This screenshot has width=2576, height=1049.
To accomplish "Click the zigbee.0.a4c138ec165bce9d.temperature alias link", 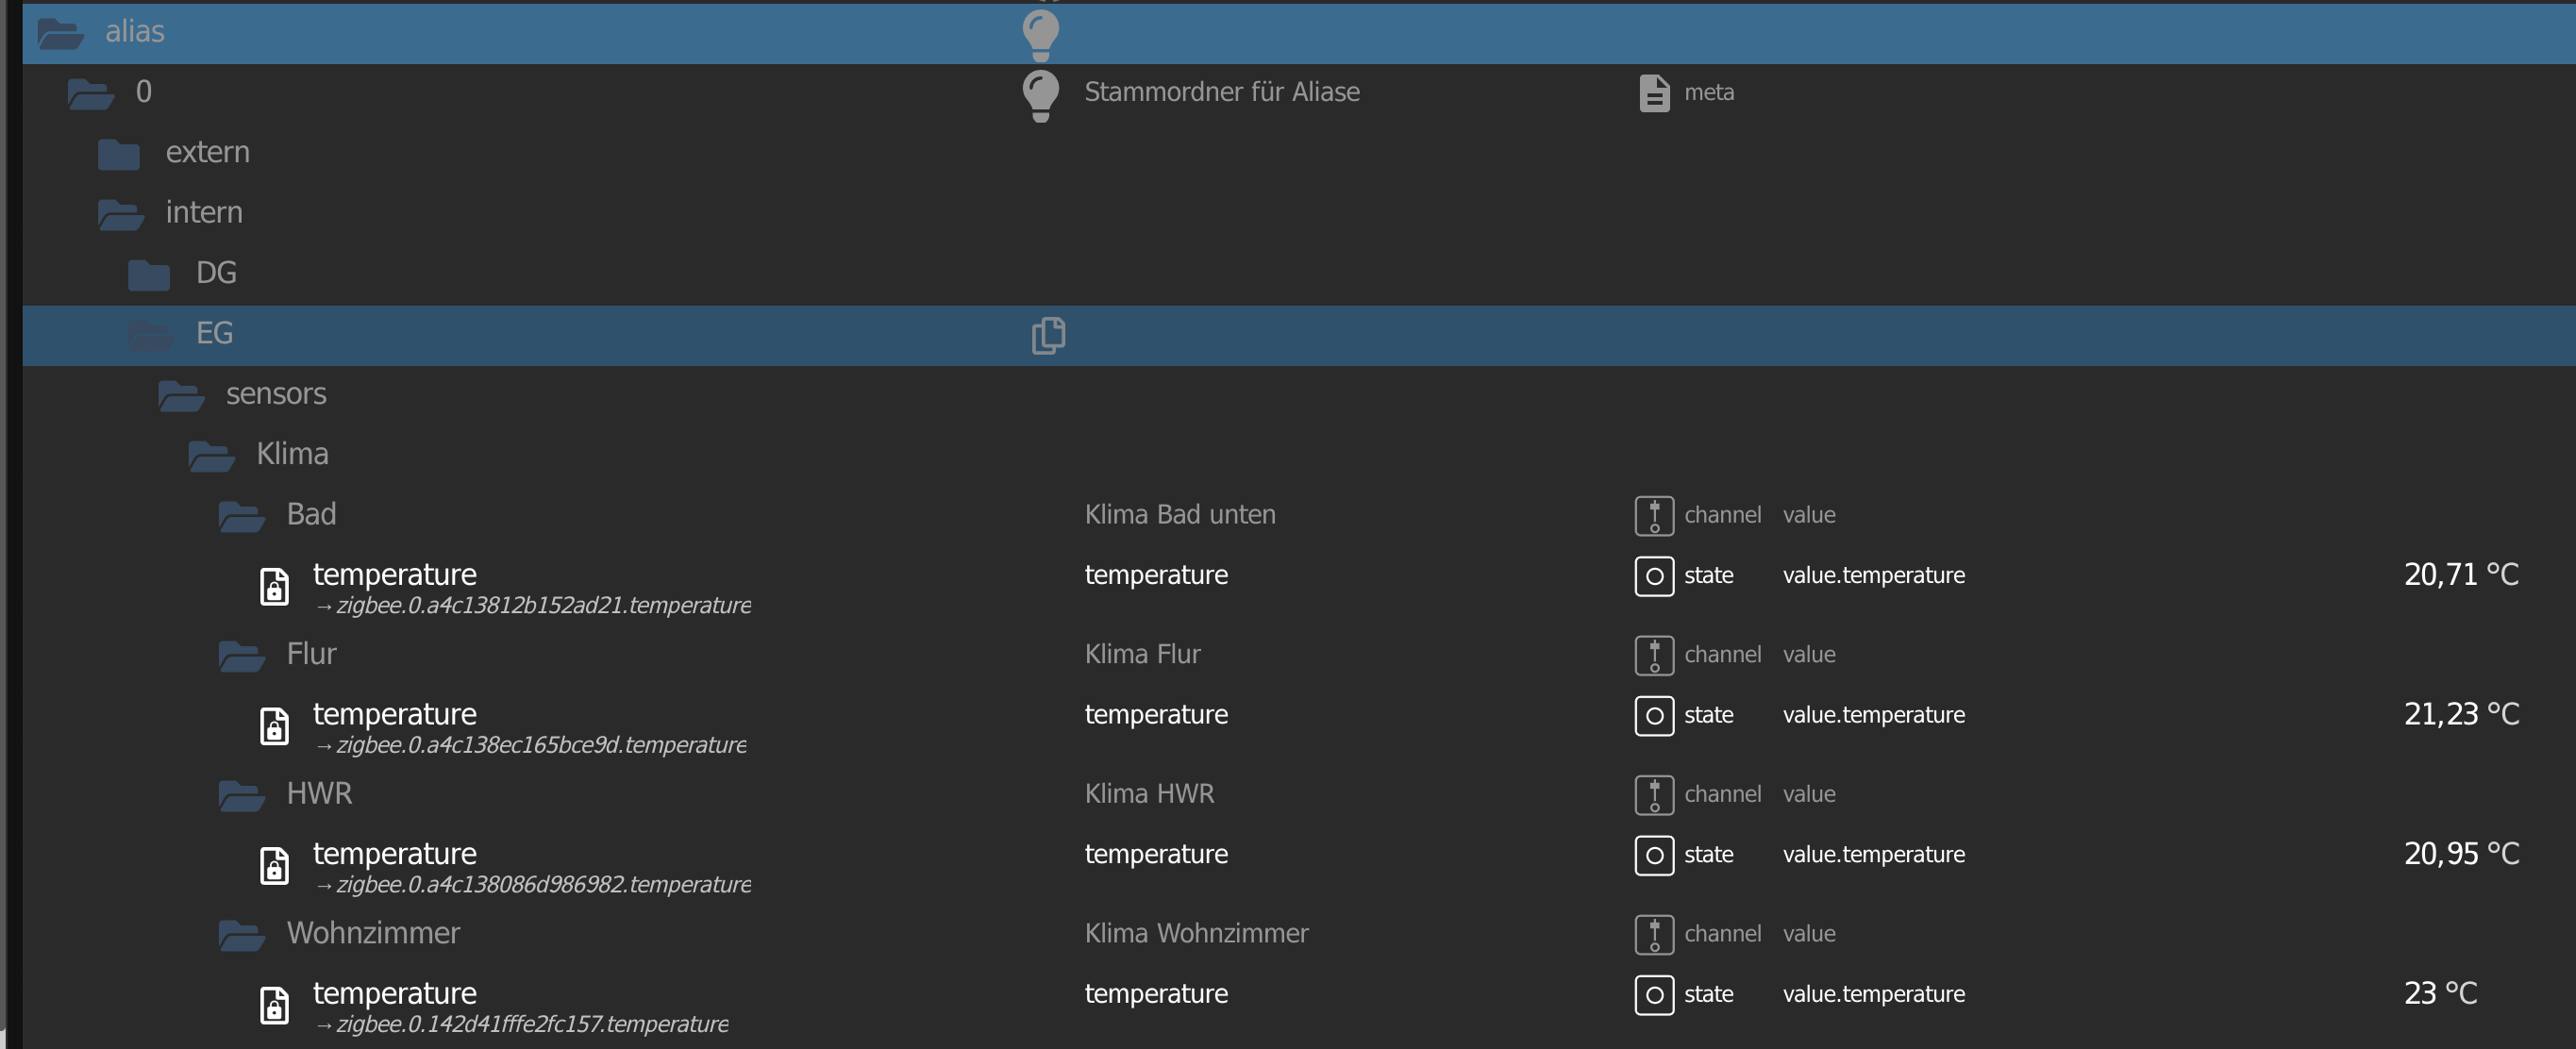I will pos(541,746).
